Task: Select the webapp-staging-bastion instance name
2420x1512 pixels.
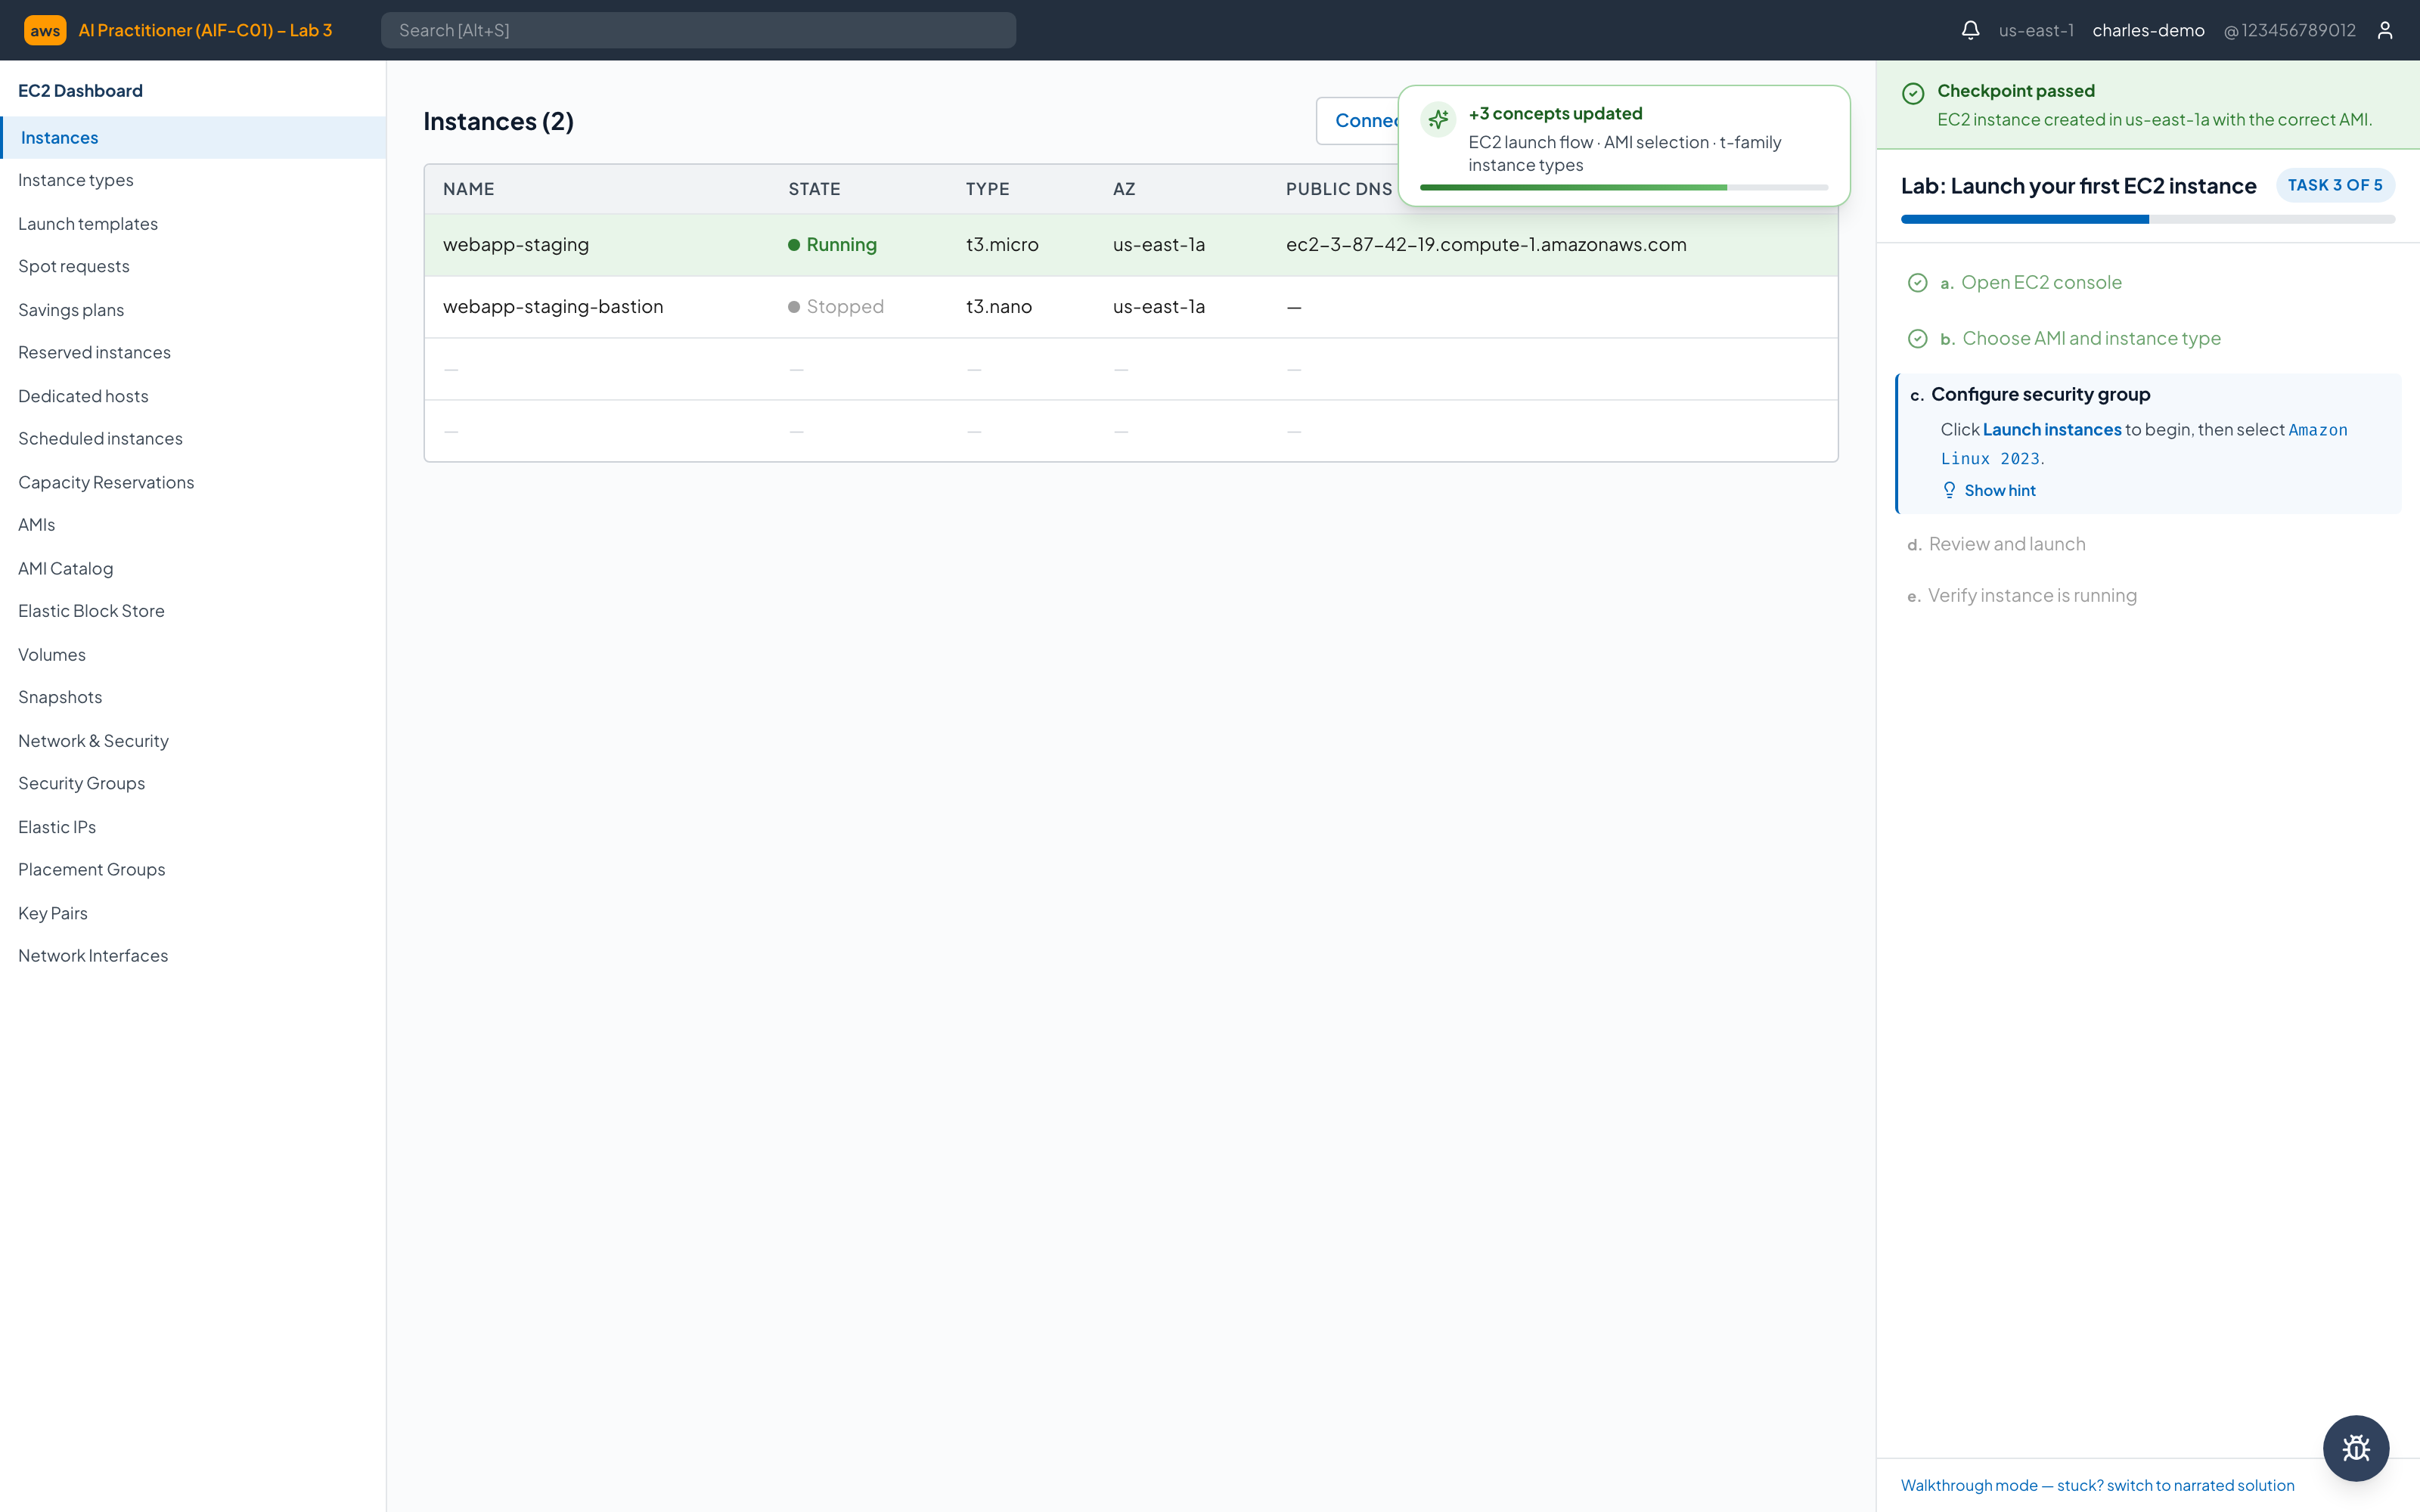Action: pos(553,307)
